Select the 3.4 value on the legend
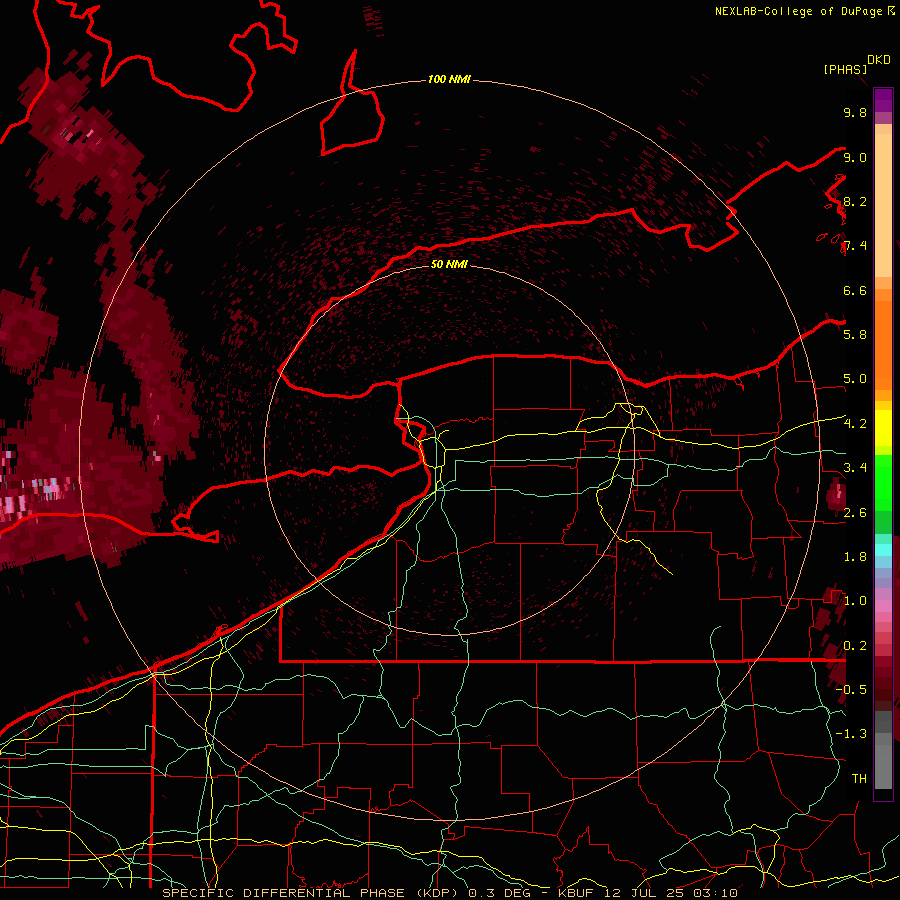The height and width of the screenshot is (900, 900). pos(855,467)
